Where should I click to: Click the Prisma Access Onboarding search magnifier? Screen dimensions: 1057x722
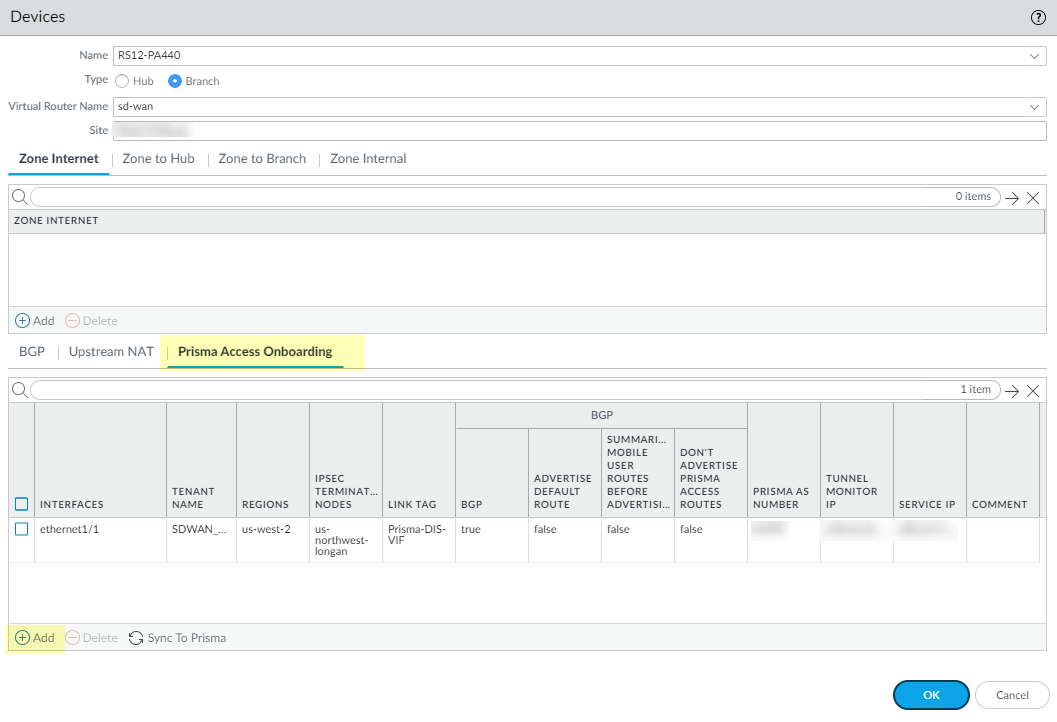19,390
